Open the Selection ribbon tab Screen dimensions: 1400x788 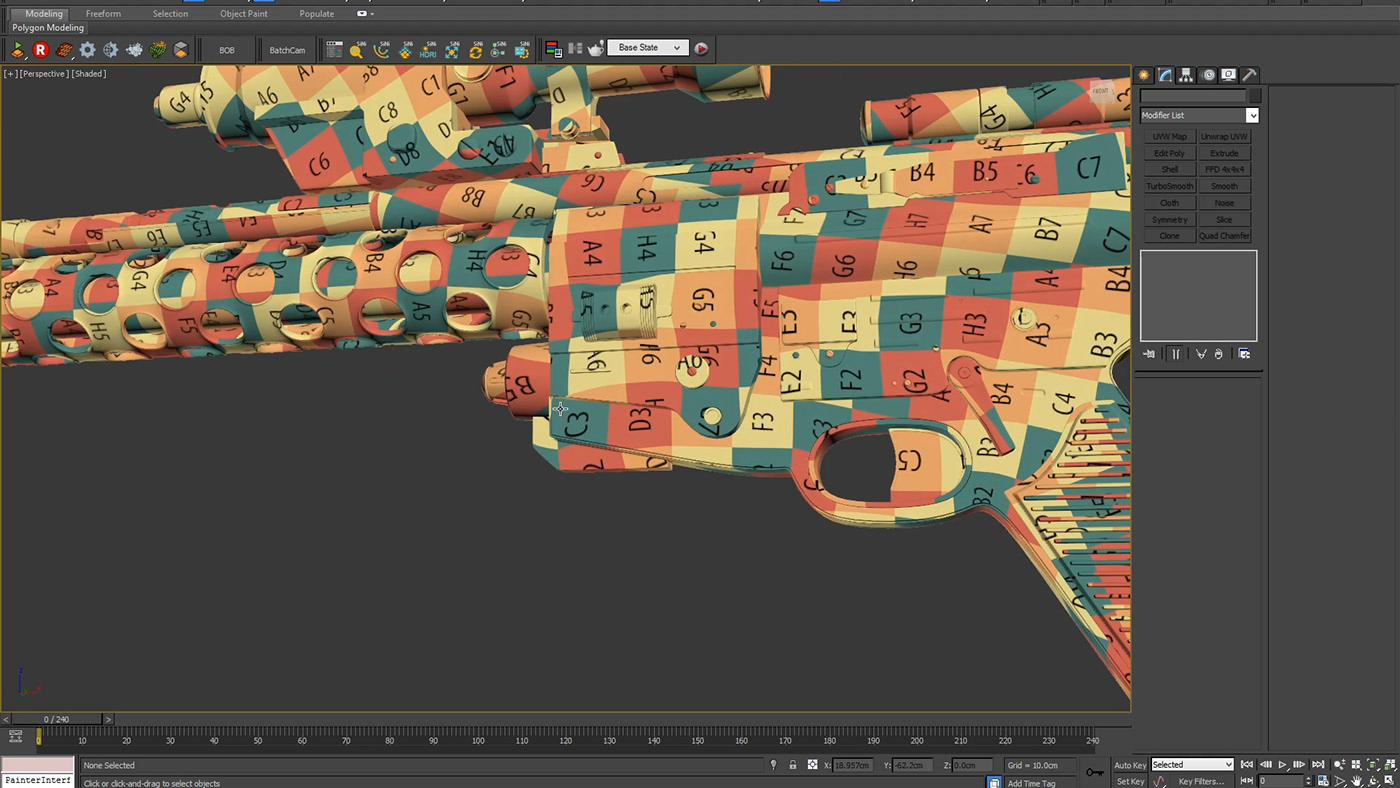170,14
